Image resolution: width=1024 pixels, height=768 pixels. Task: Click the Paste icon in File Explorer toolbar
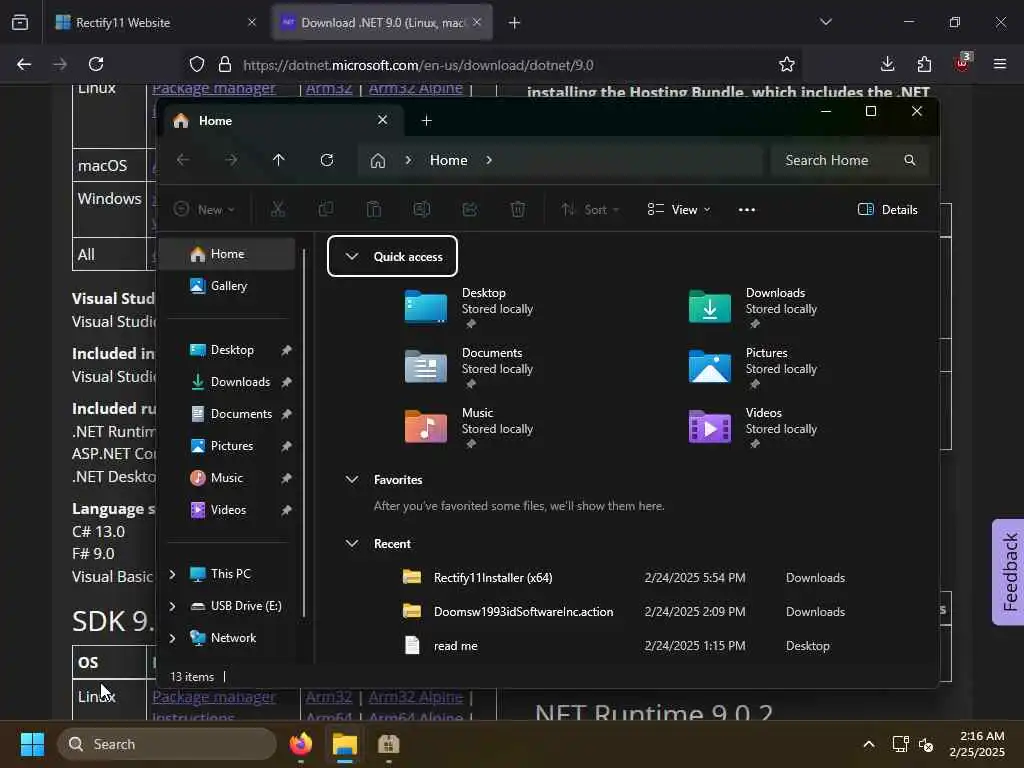[x=374, y=209]
